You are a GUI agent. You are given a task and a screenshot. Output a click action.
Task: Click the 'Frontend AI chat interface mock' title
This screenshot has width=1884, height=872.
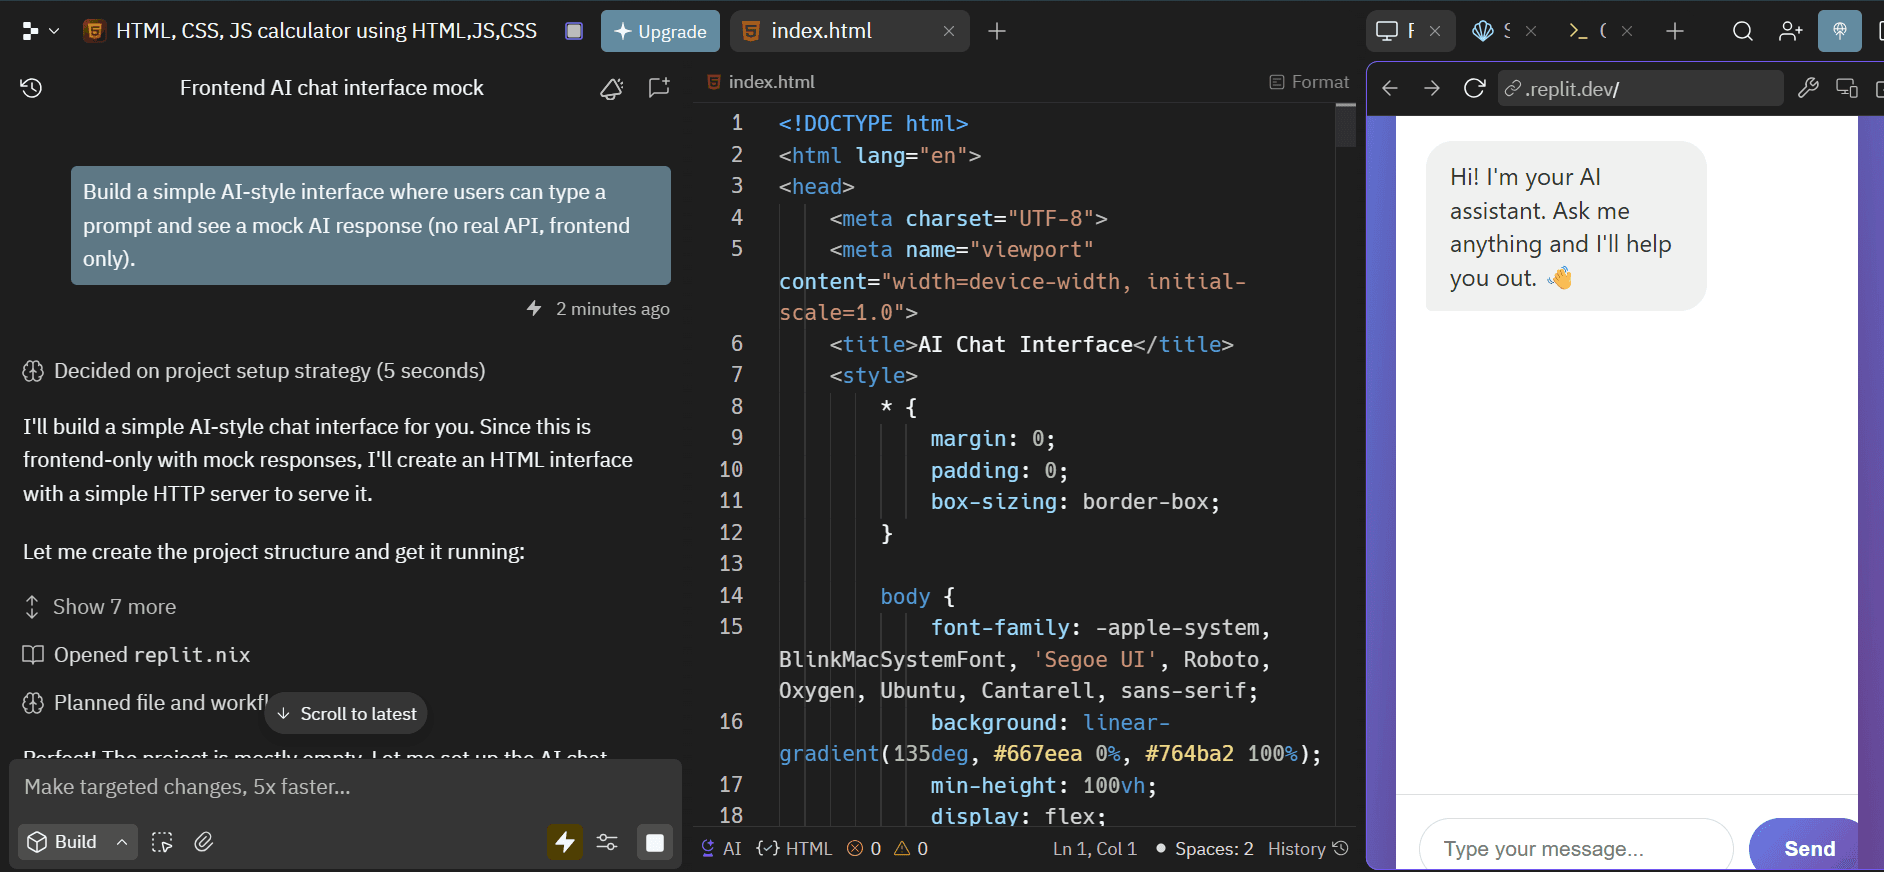tap(331, 88)
